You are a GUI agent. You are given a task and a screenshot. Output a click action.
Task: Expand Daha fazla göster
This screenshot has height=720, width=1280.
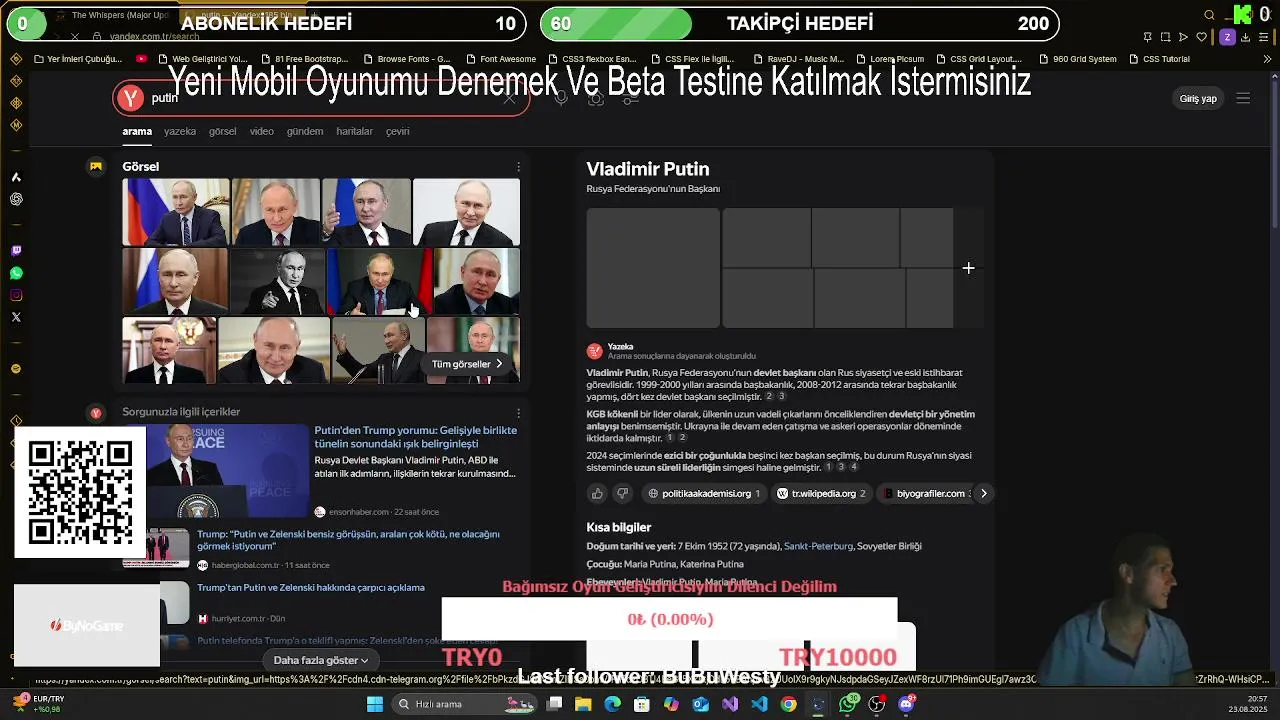(320, 660)
